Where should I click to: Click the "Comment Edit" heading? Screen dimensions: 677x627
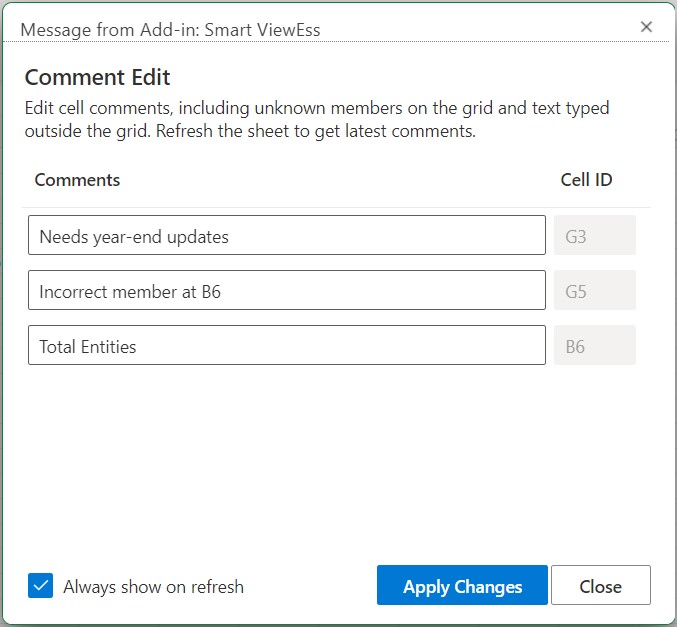[x=97, y=77]
